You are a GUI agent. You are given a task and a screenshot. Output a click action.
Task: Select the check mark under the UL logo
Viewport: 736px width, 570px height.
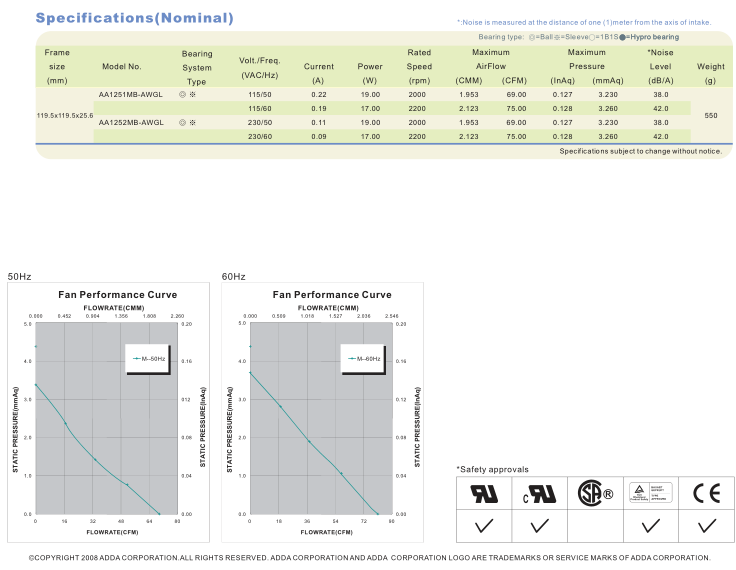(484, 526)
